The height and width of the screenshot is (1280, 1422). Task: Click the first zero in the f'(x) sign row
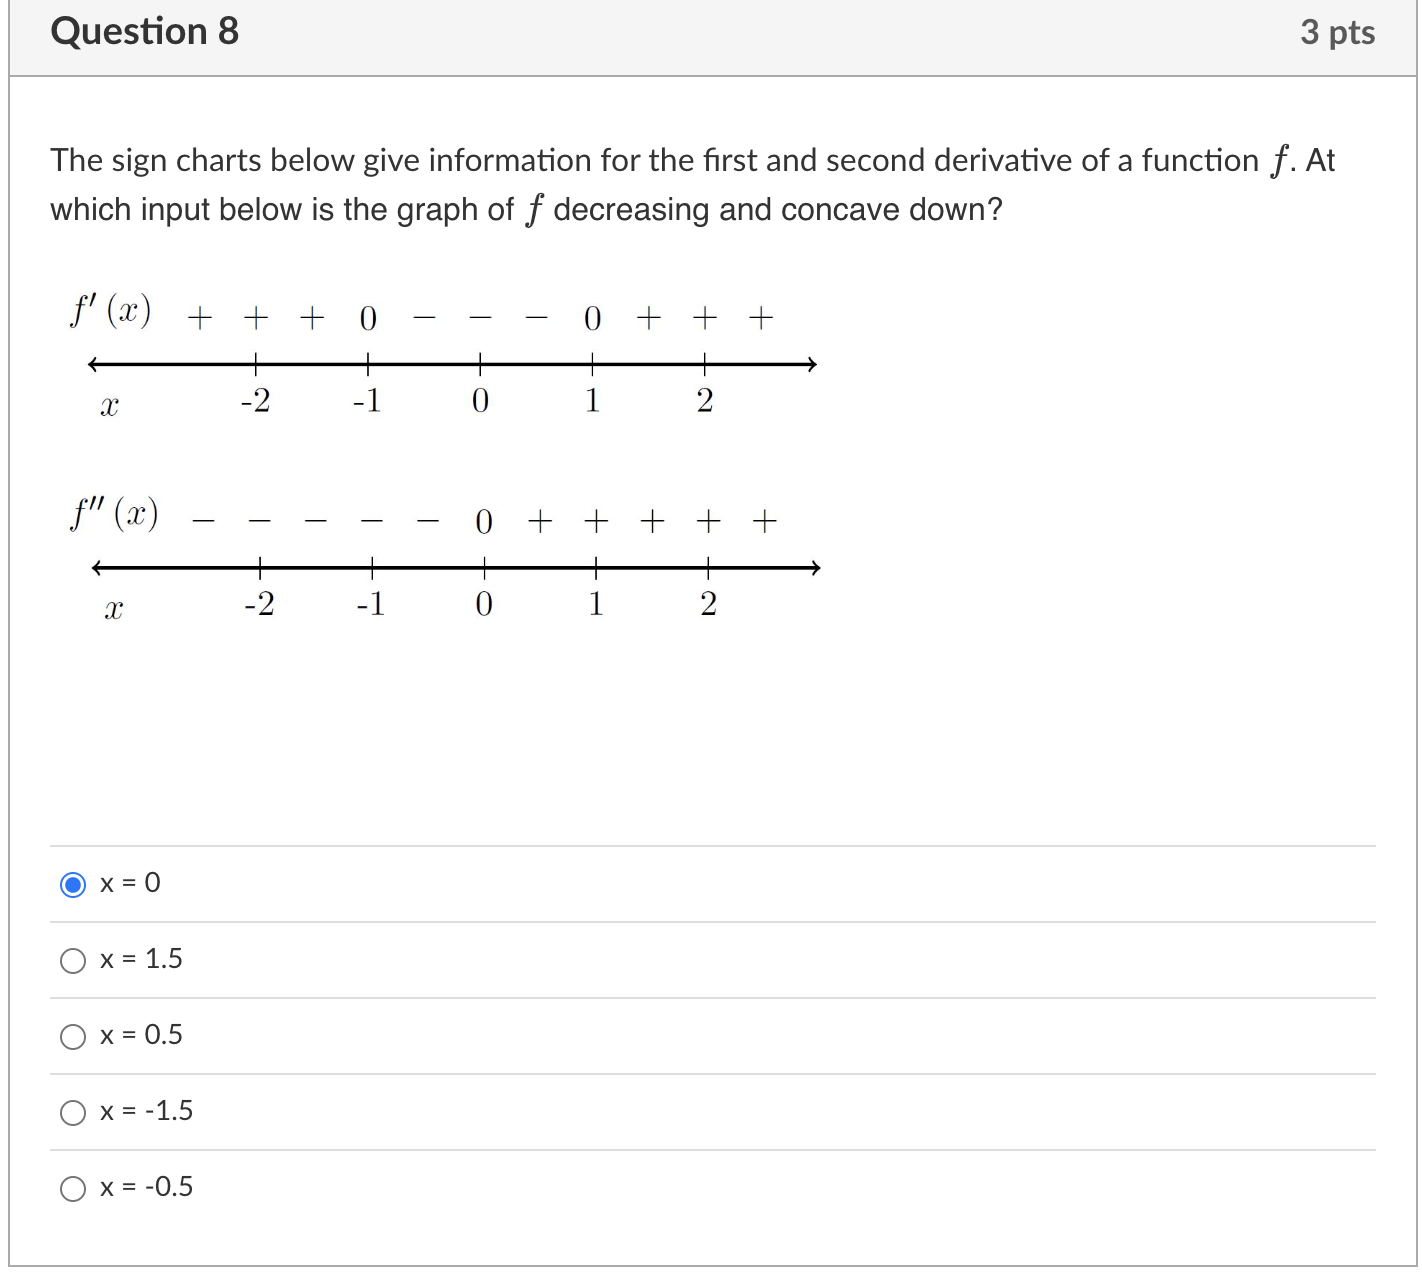(368, 319)
